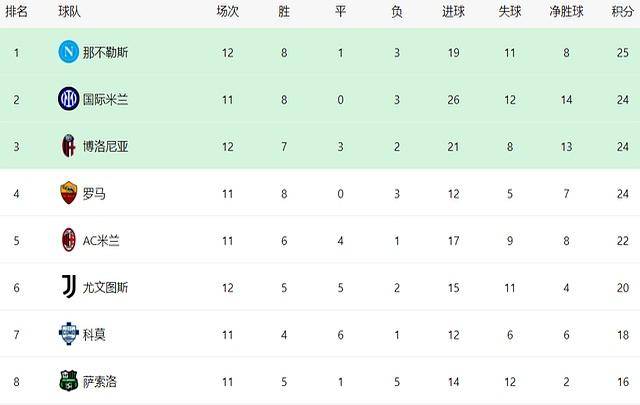Open the 尤文图斯 team page
The image size is (640, 405).
coord(106,288)
